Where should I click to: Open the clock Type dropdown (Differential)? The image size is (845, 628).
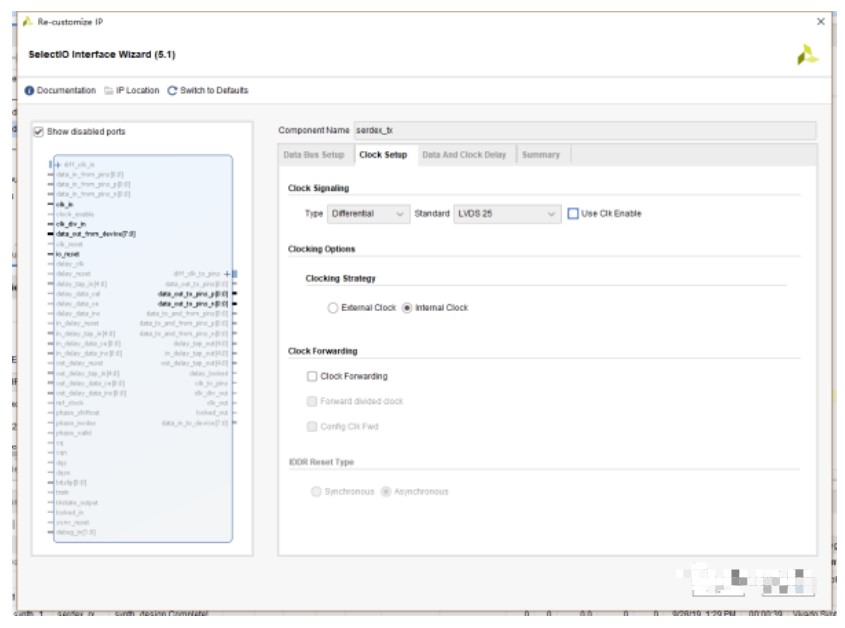[x=368, y=213]
